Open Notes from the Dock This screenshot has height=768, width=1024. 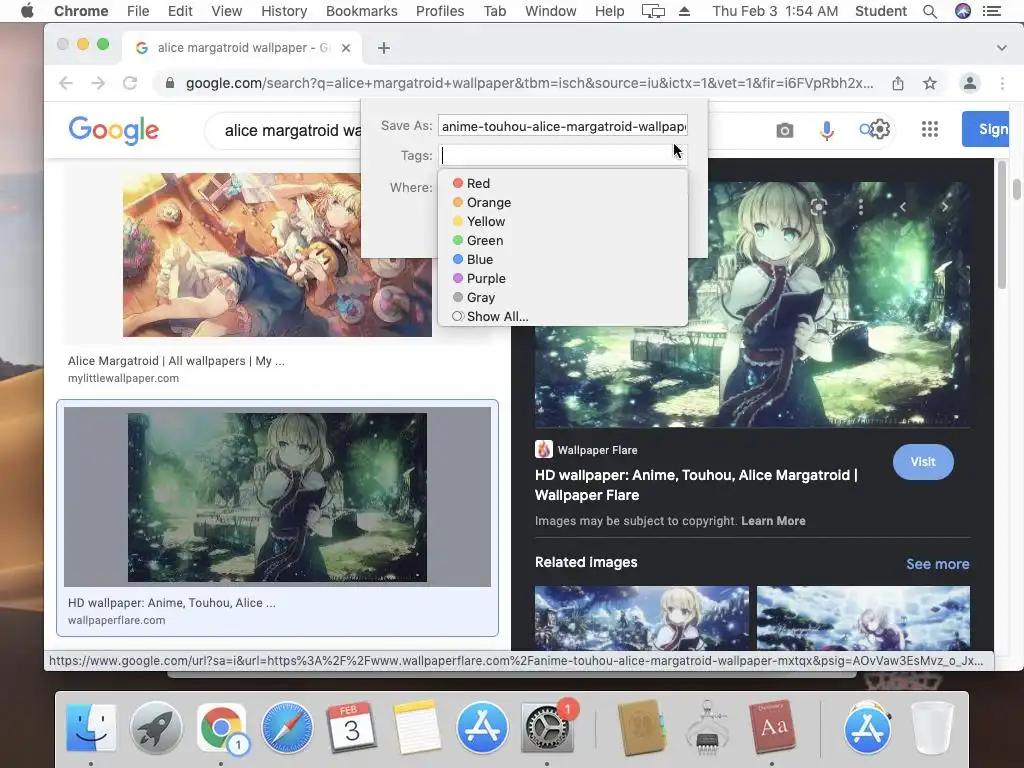pyautogui.click(x=417, y=726)
